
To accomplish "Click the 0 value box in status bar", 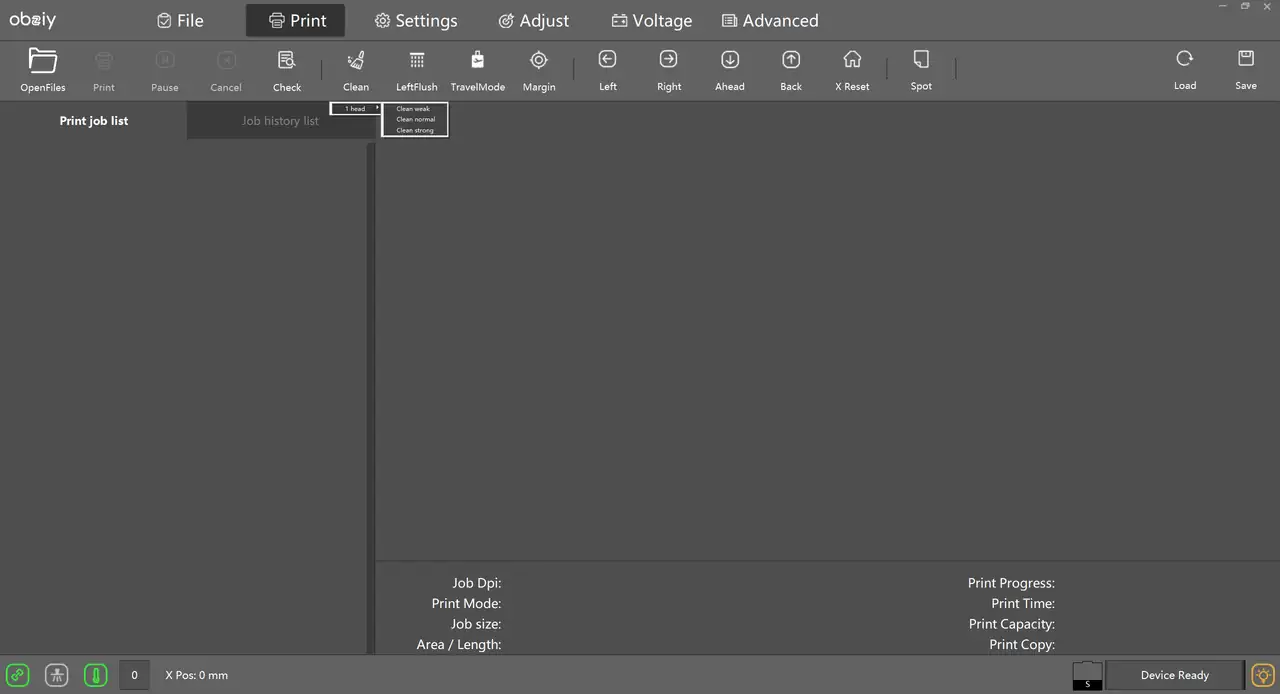I will tap(134, 675).
